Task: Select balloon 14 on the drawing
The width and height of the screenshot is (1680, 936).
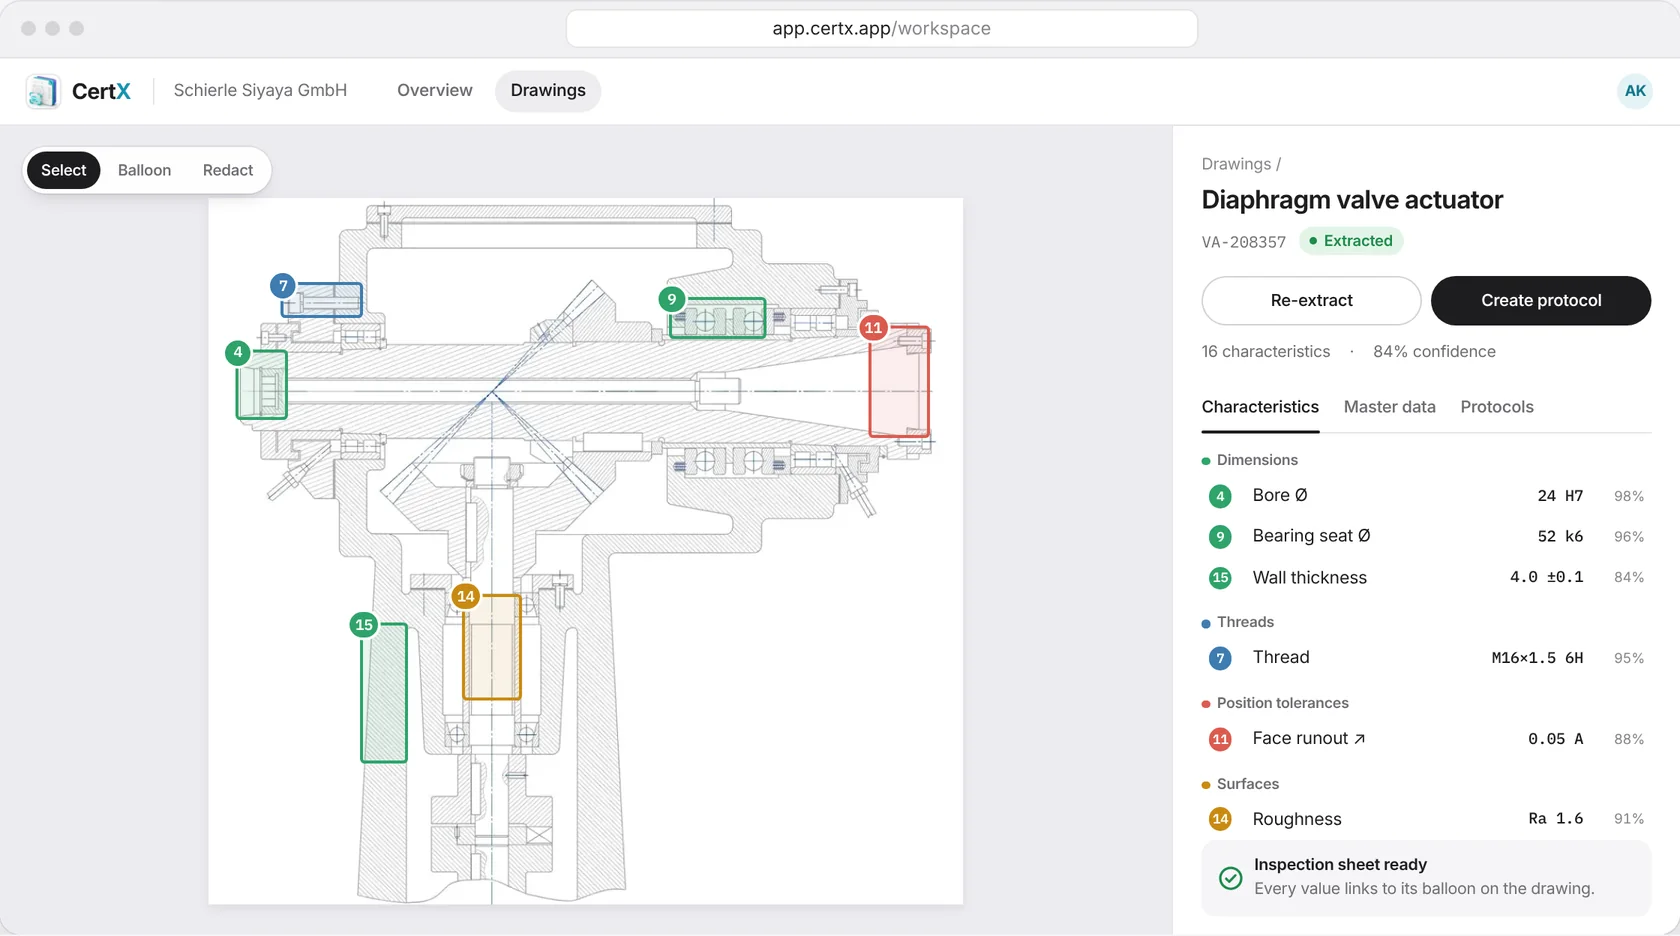Action: point(466,596)
